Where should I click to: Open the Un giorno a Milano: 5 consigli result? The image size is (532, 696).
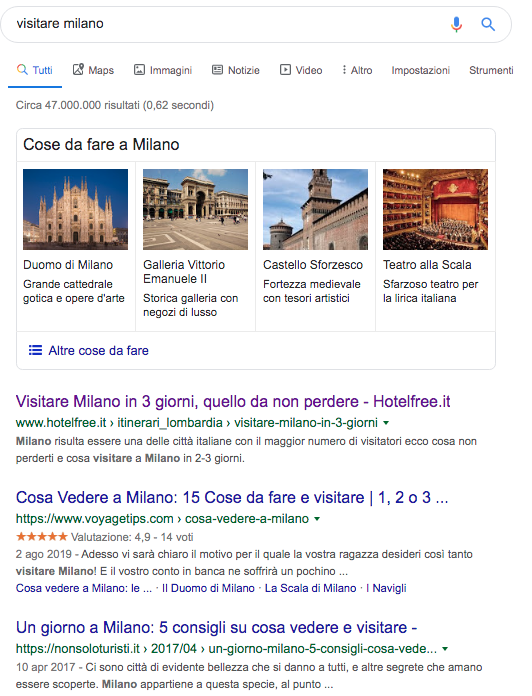[x=217, y=628]
